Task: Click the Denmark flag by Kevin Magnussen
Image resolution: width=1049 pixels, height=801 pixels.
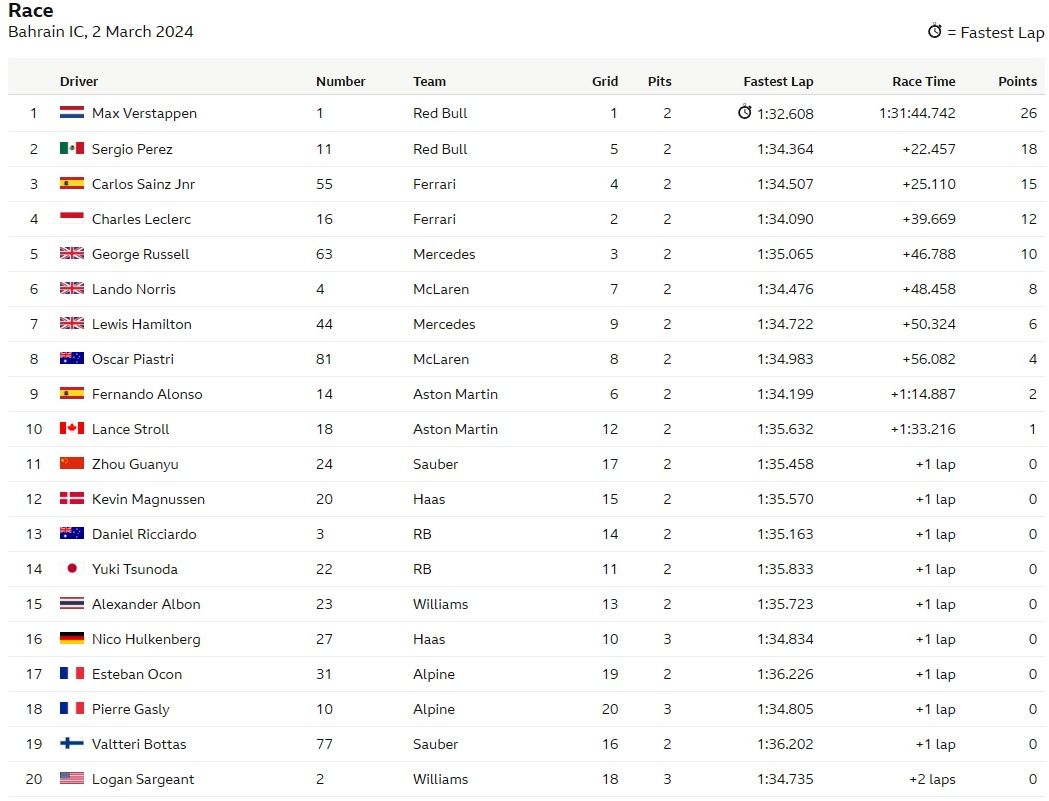Action: tap(72, 498)
